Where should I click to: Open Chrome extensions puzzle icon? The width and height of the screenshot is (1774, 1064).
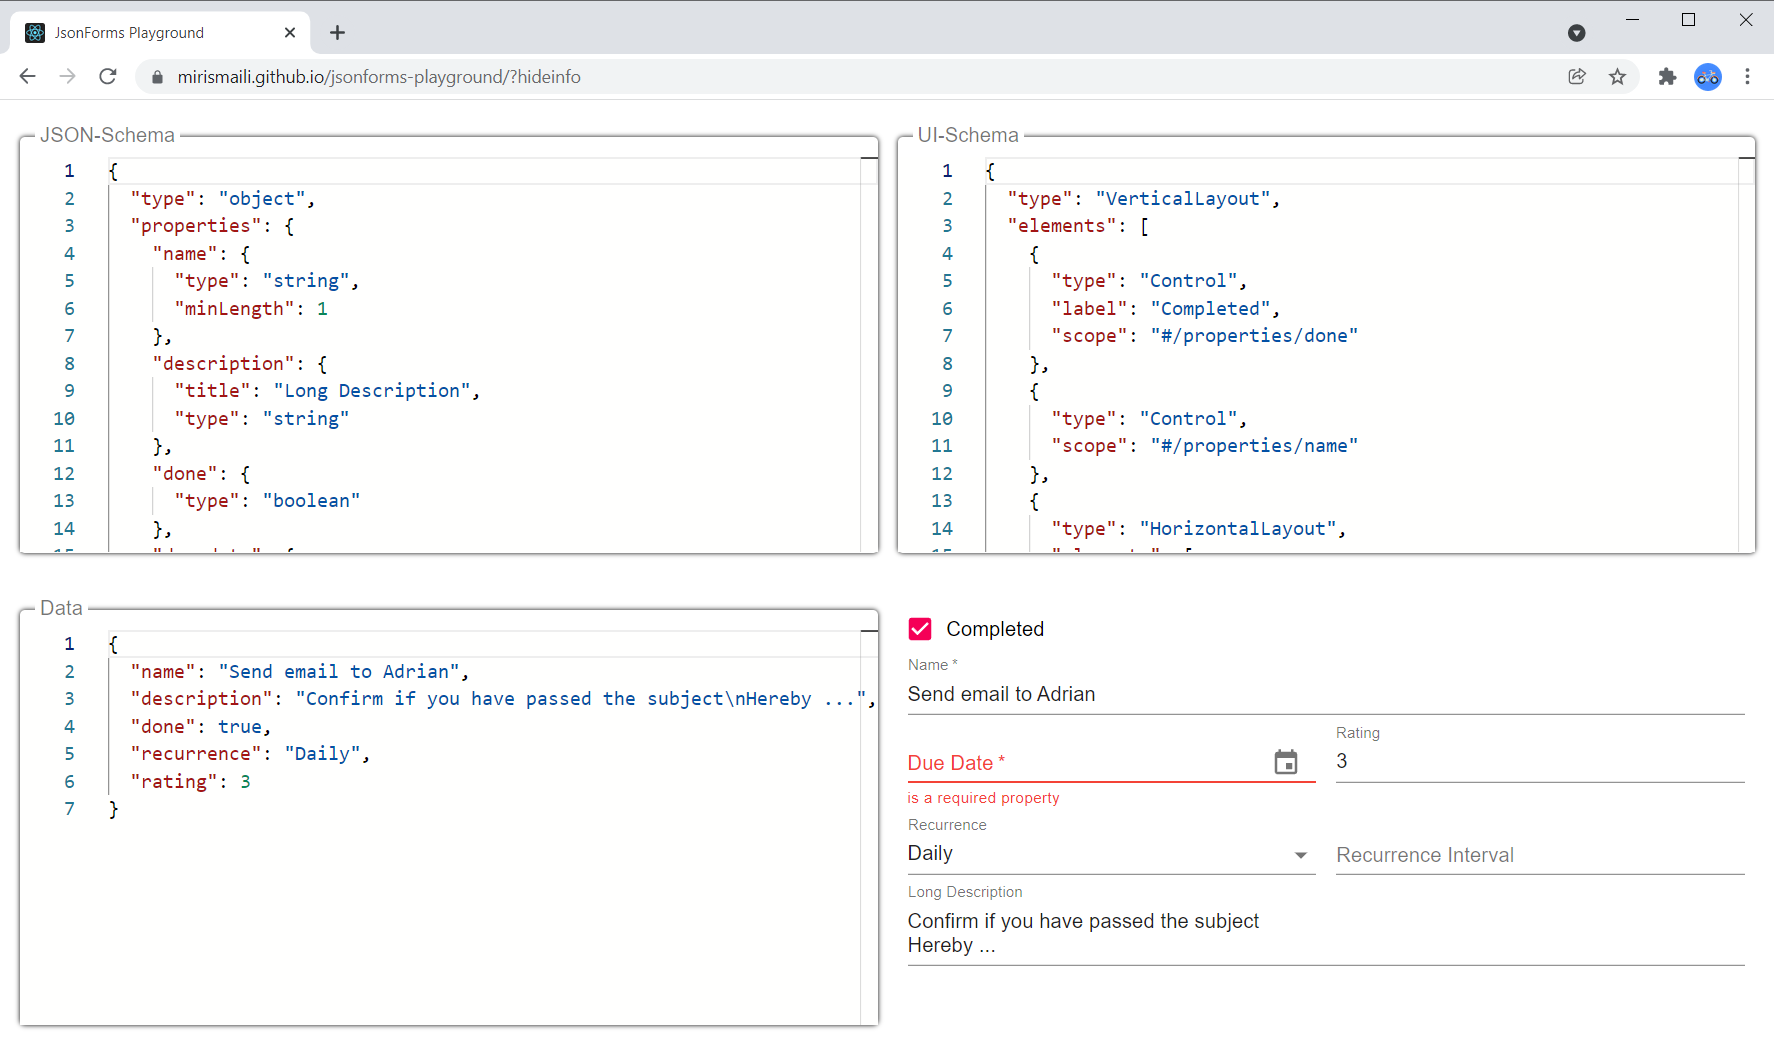coord(1667,77)
